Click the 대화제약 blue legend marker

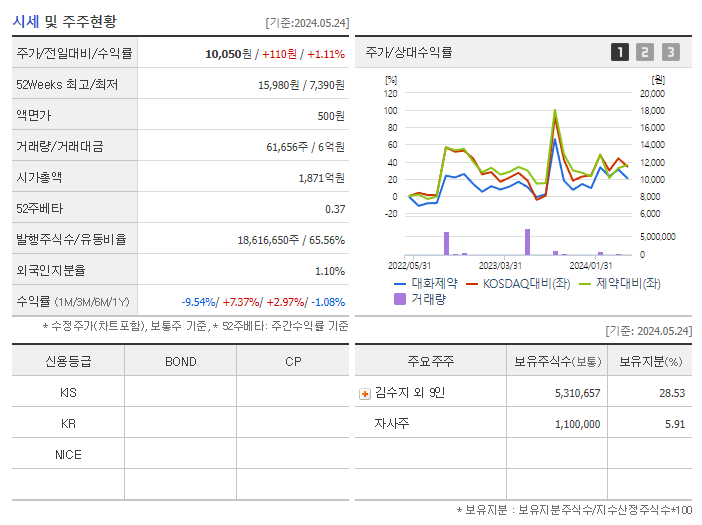tap(399, 284)
